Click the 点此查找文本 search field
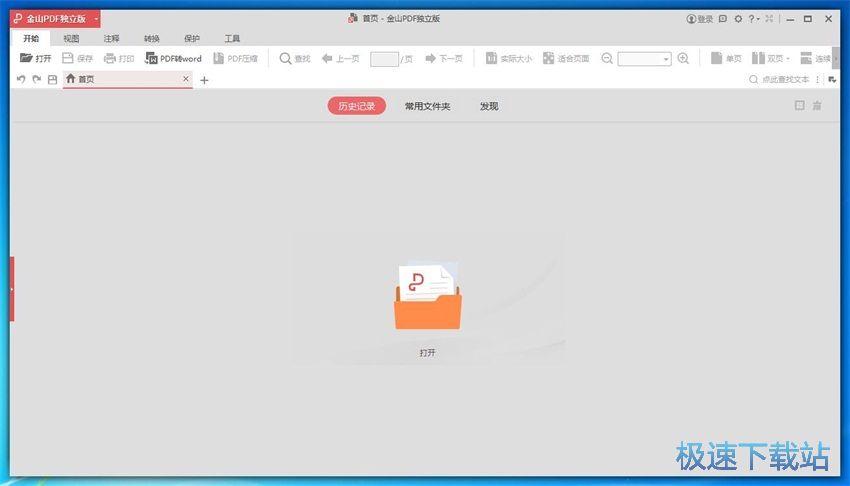The height and width of the screenshot is (486, 850). coord(781,80)
